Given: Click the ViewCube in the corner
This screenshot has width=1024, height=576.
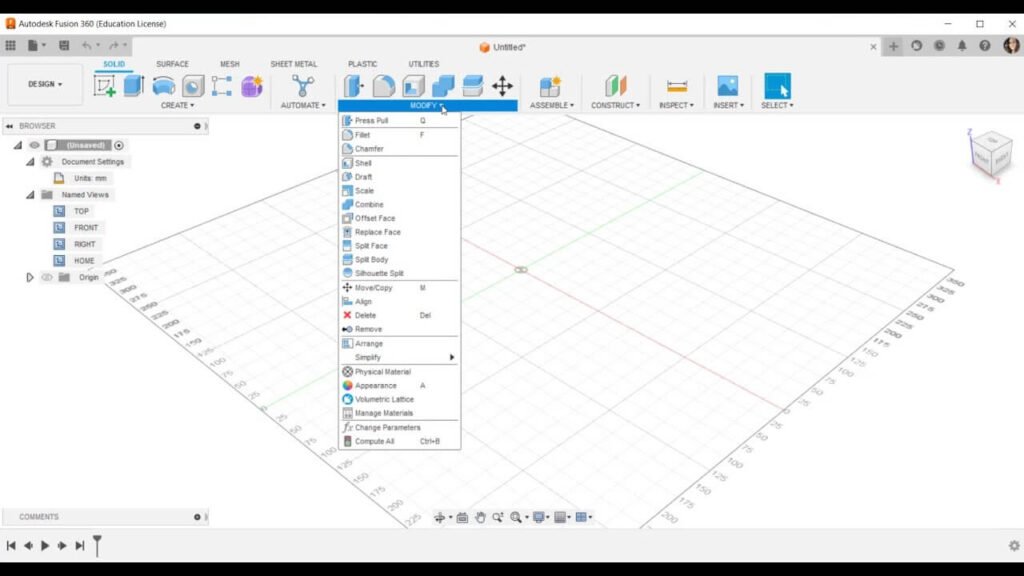Looking at the screenshot, I should [991, 154].
